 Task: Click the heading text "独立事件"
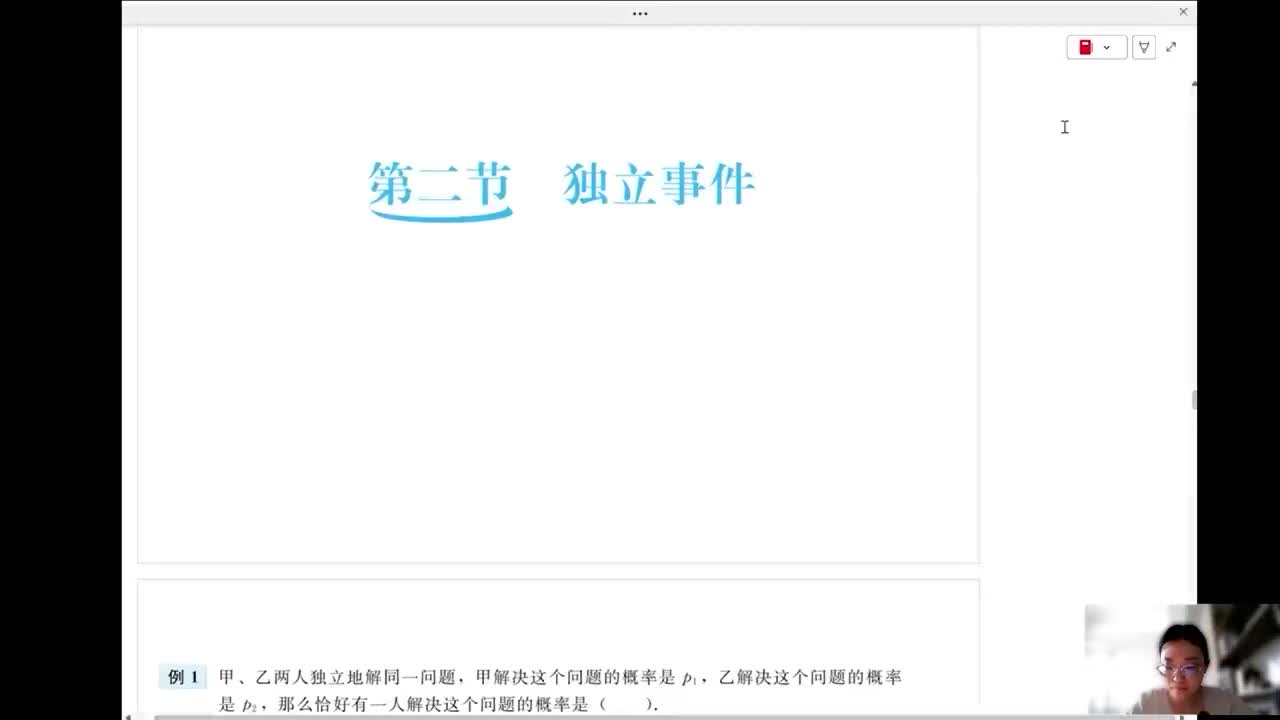pyautogui.click(x=659, y=185)
